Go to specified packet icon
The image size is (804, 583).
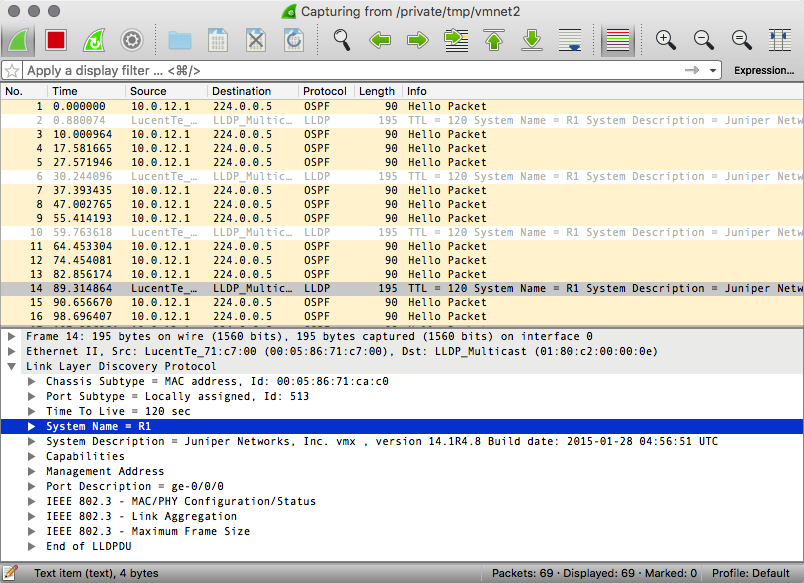tap(456, 40)
